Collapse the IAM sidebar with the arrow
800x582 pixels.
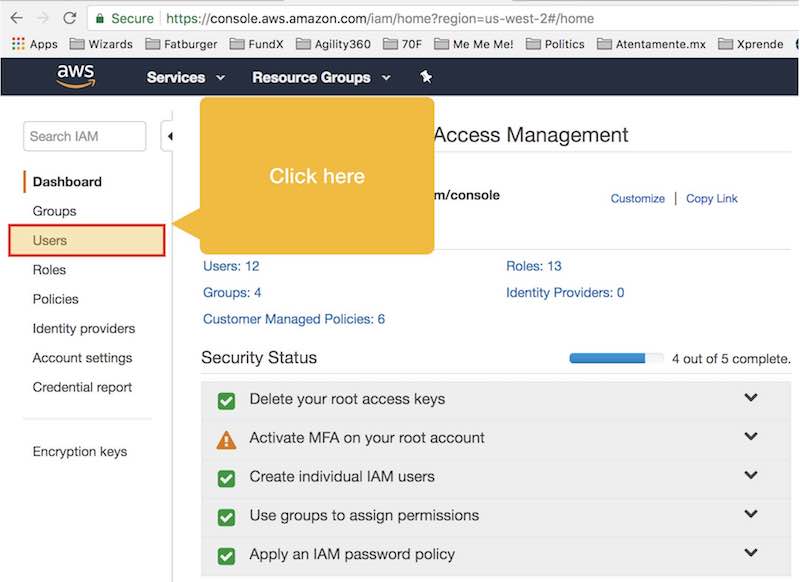[x=169, y=136]
